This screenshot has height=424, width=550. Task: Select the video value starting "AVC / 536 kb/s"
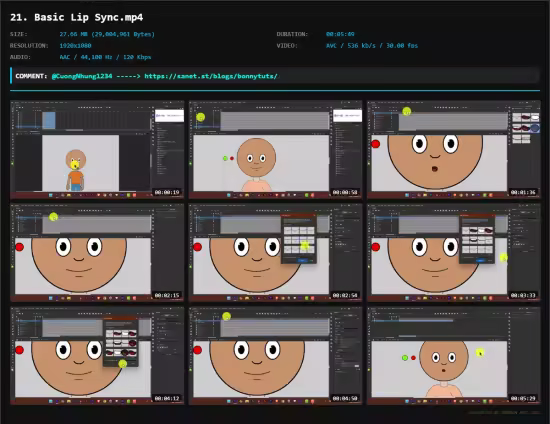click(372, 46)
